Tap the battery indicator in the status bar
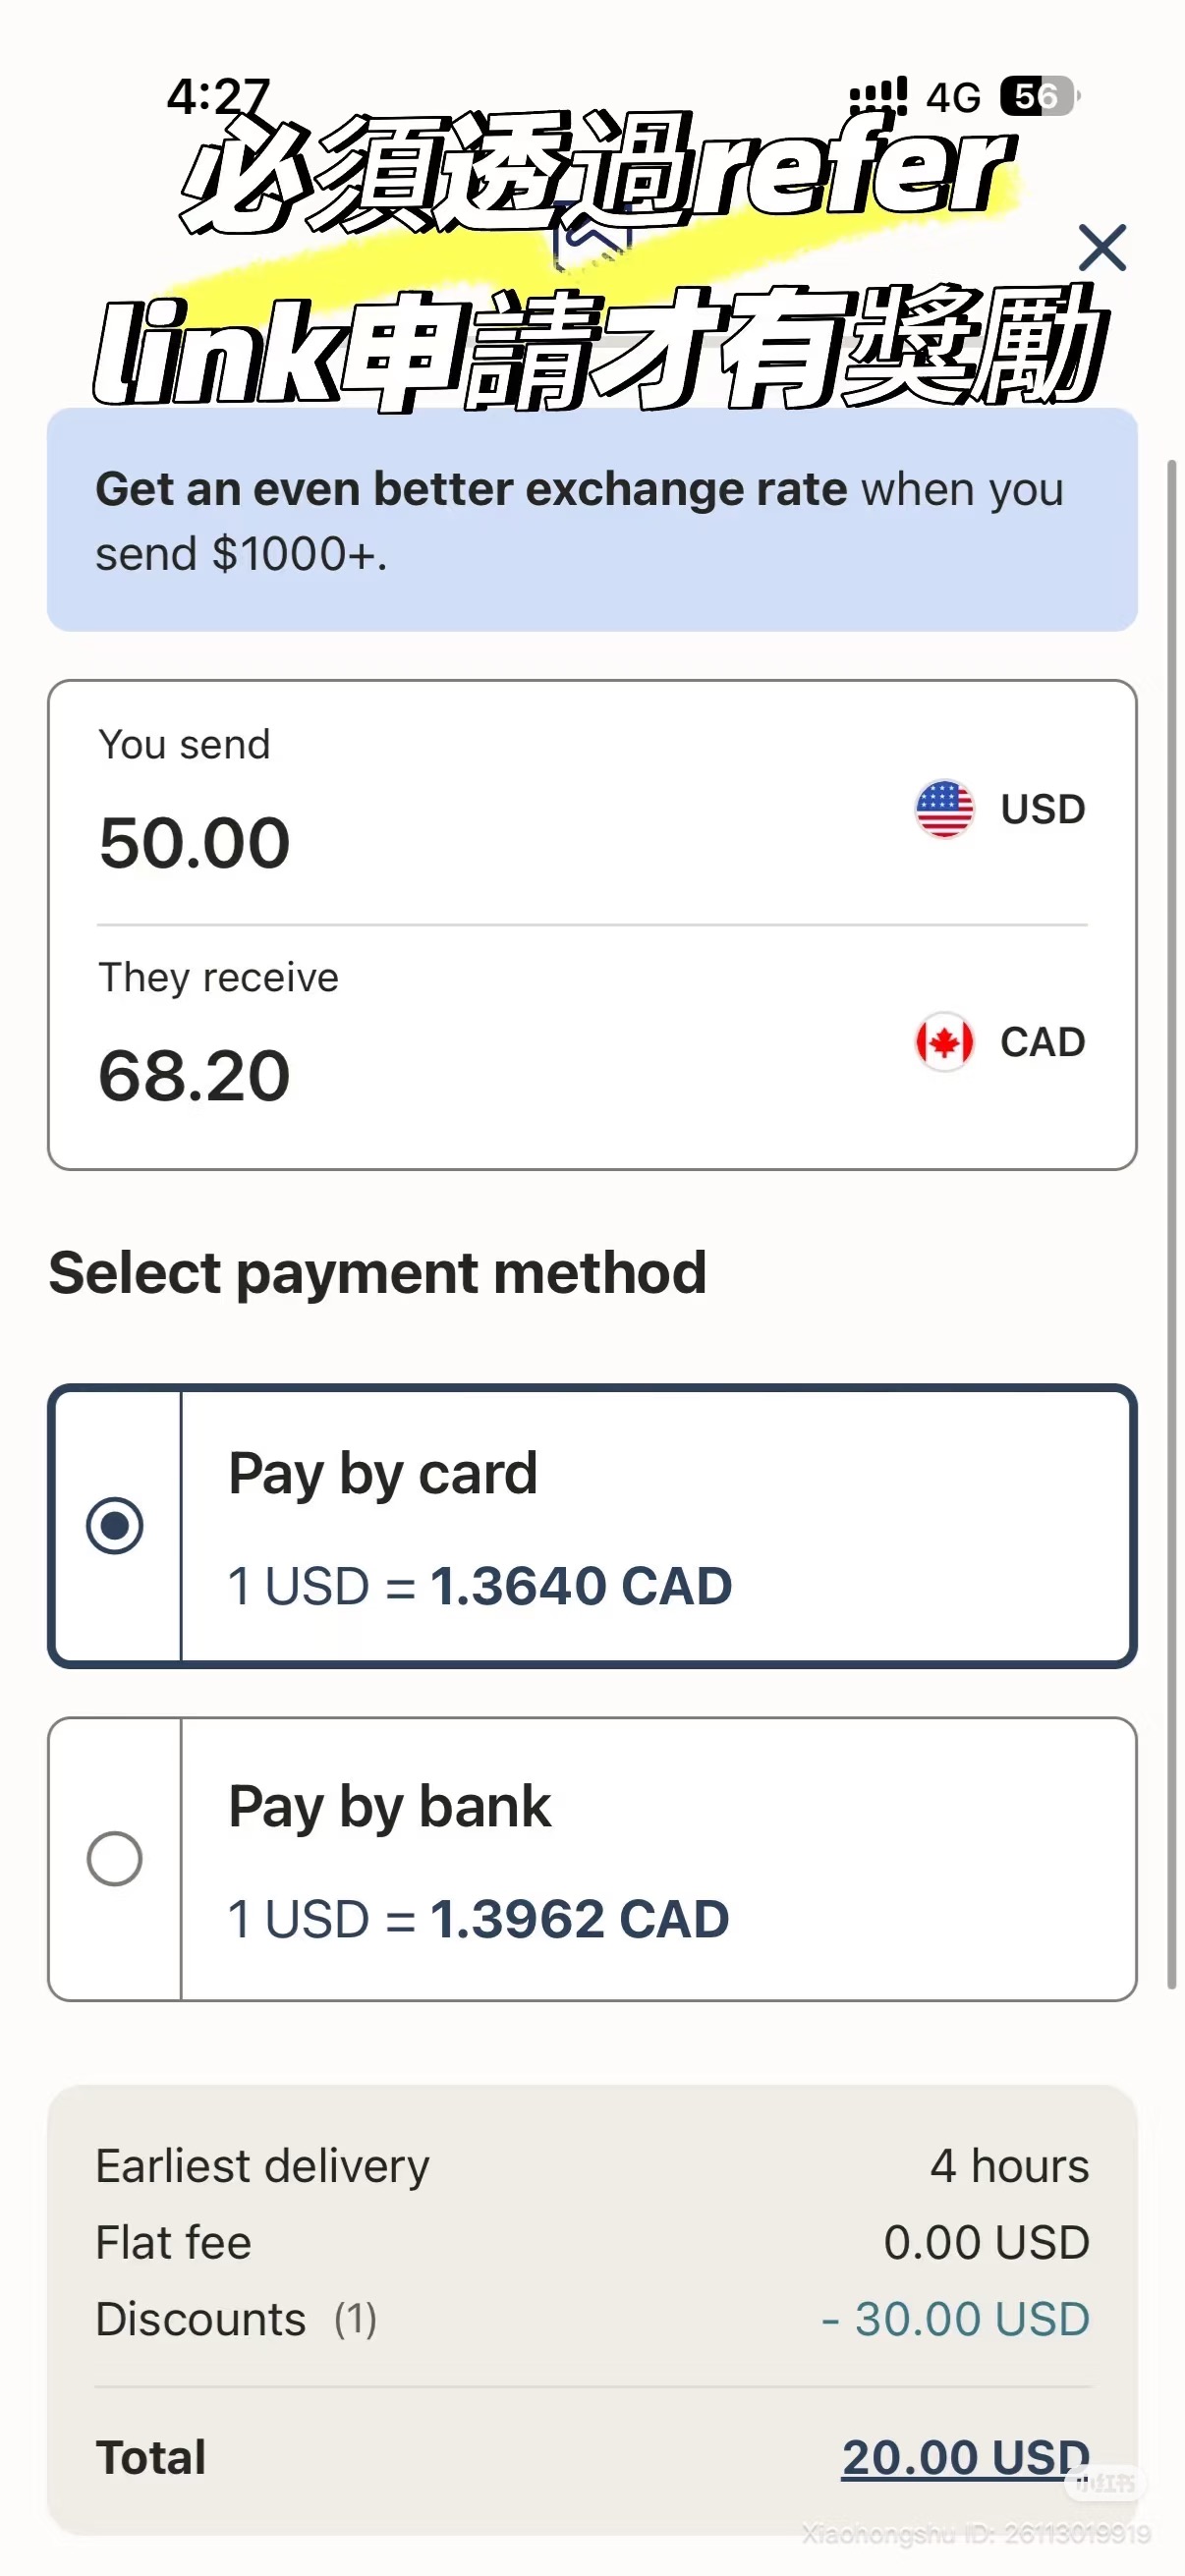 [1037, 96]
